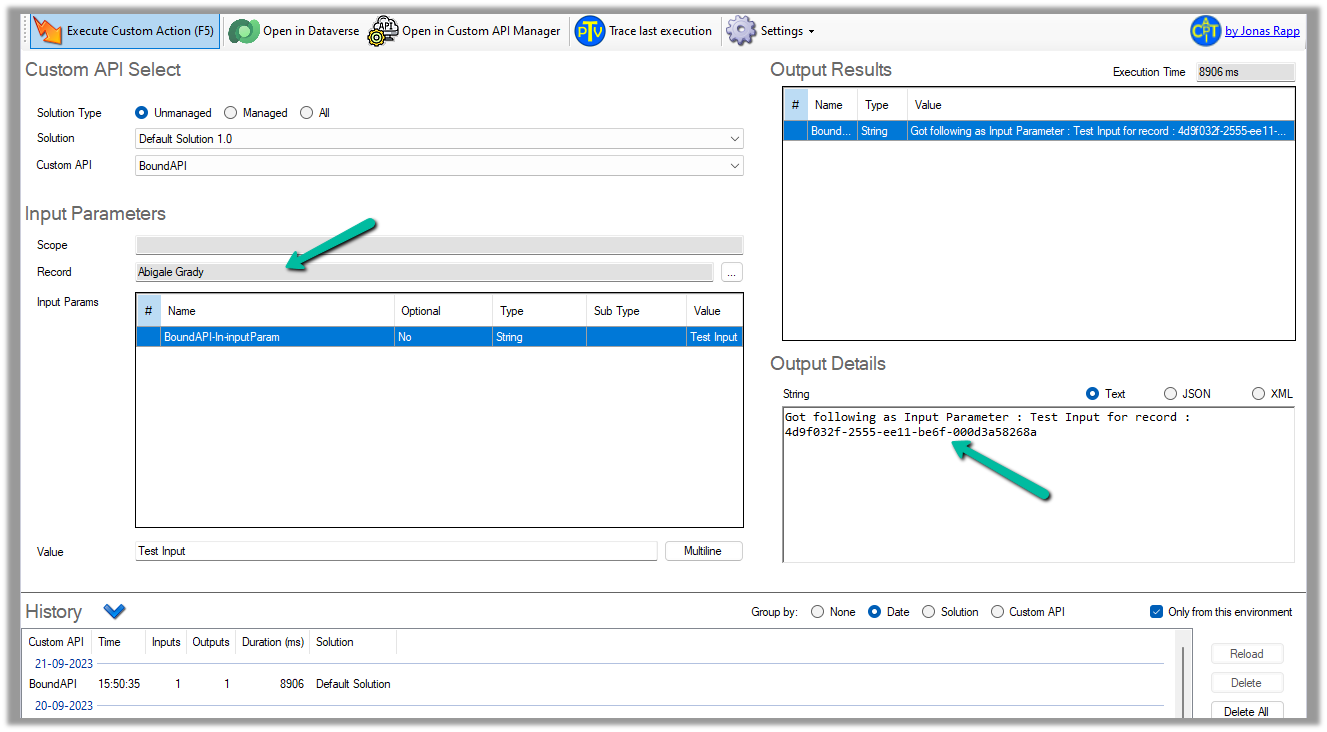
Task: Click the Trace last execution PTV icon
Action: pyautogui.click(x=590, y=31)
